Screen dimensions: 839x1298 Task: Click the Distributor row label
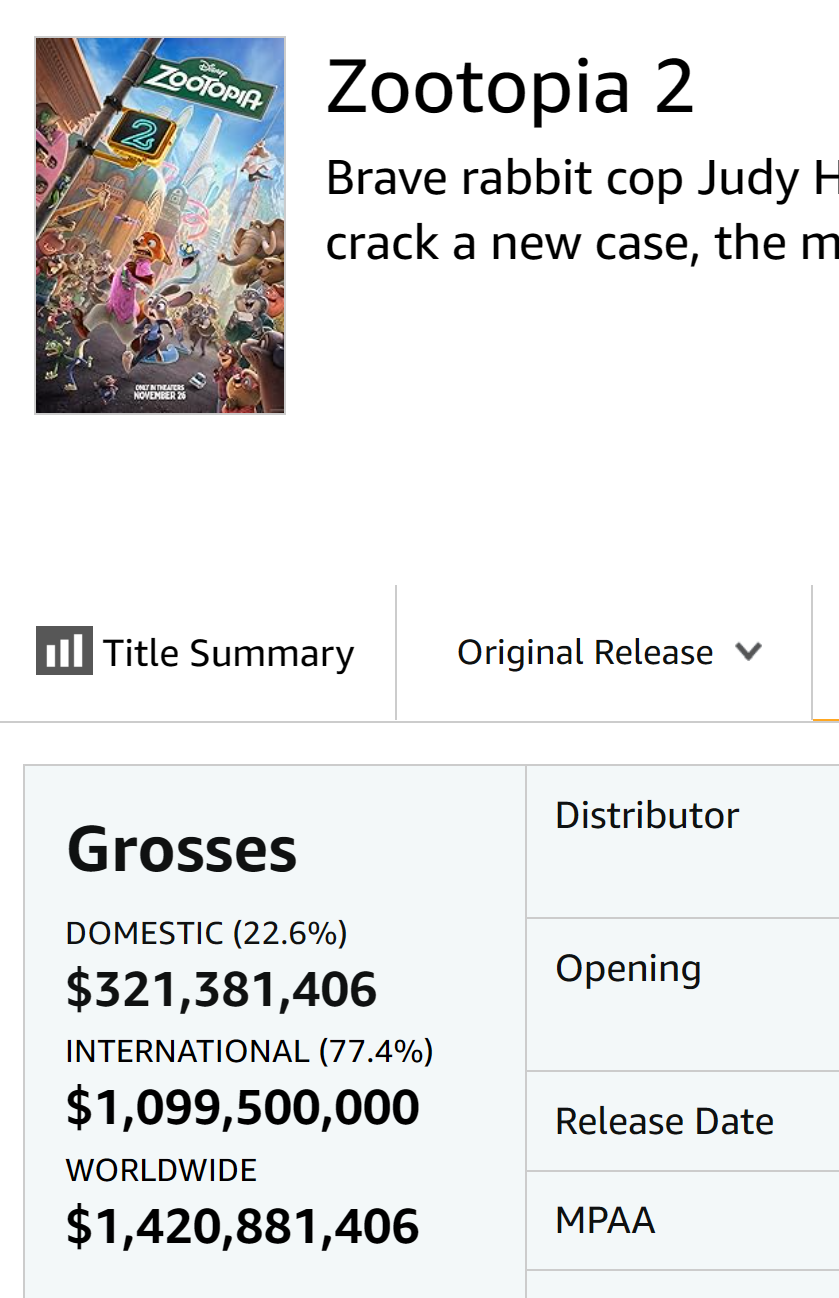[647, 816]
